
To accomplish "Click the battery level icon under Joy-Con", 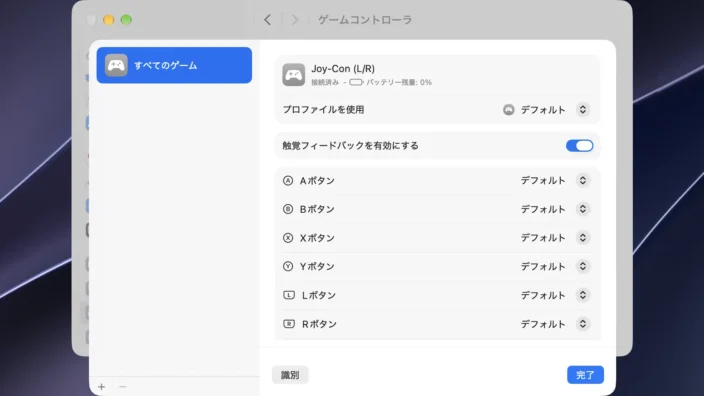I will point(356,82).
